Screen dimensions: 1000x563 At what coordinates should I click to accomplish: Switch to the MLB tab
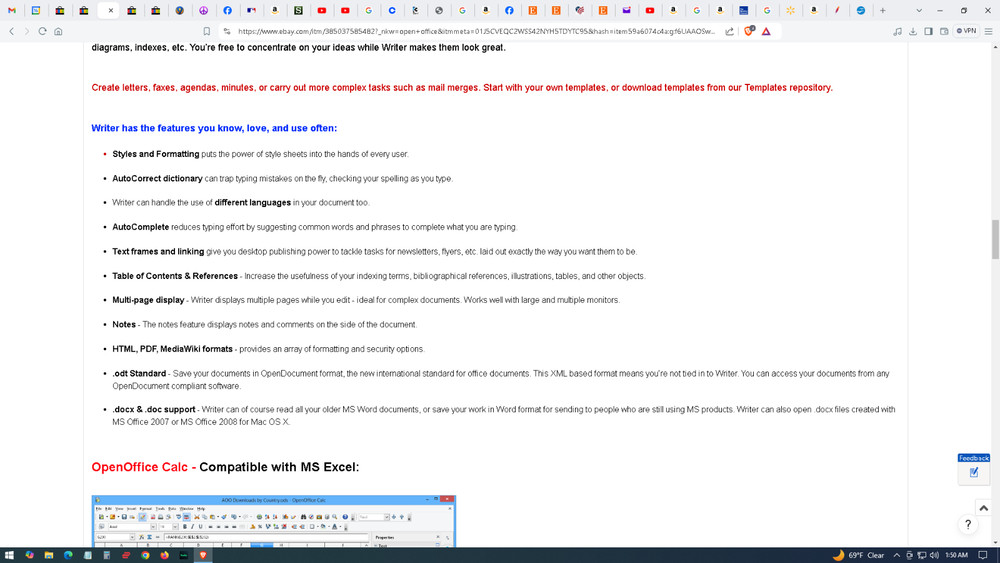[251, 10]
